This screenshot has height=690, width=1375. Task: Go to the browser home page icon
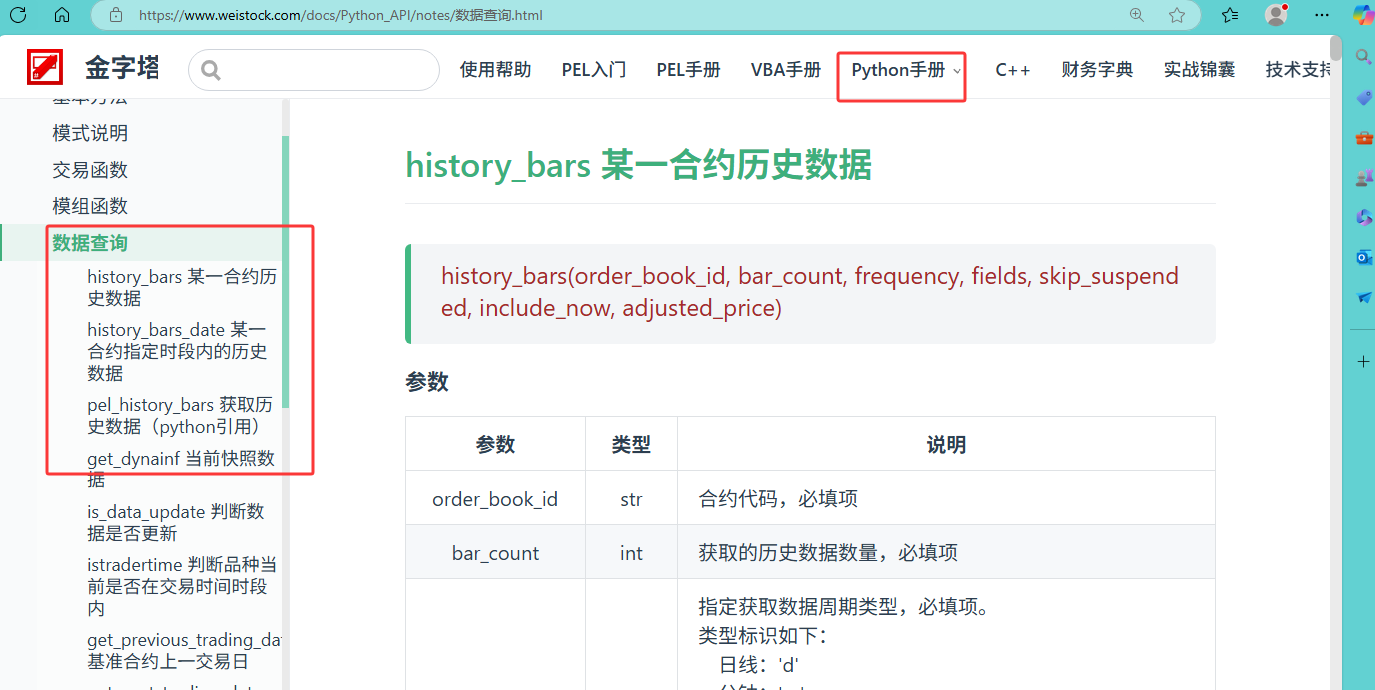pyautogui.click(x=62, y=15)
